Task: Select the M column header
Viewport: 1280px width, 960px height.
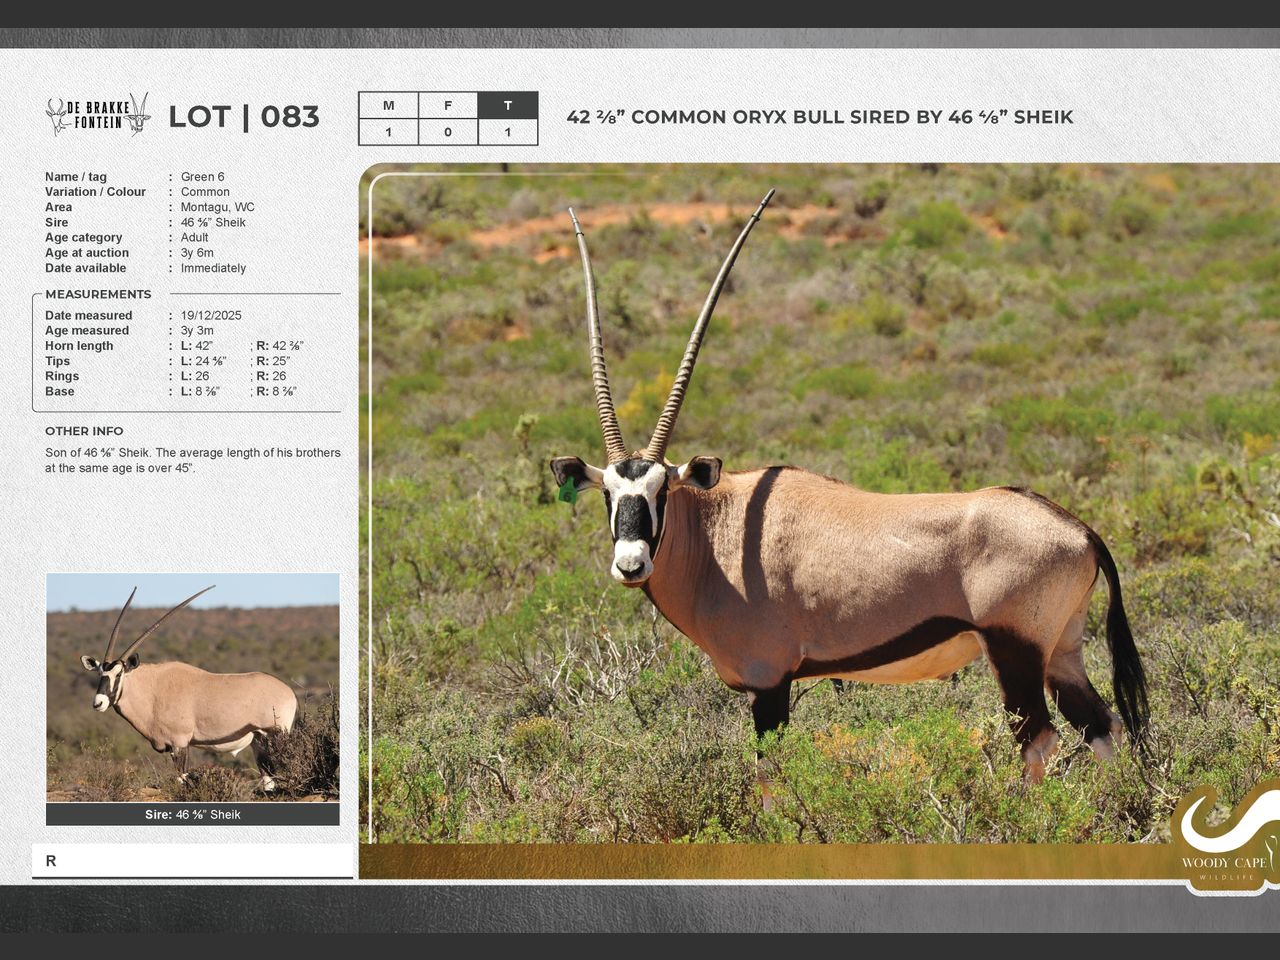Action: tap(388, 106)
